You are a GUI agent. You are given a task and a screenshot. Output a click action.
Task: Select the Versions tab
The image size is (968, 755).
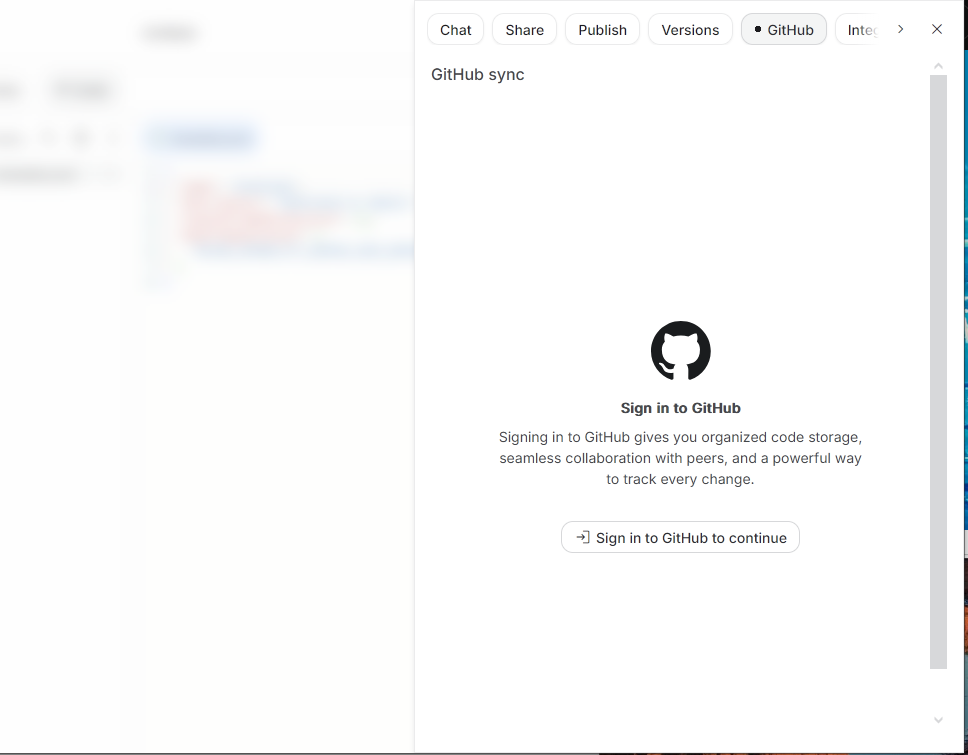click(690, 30)
